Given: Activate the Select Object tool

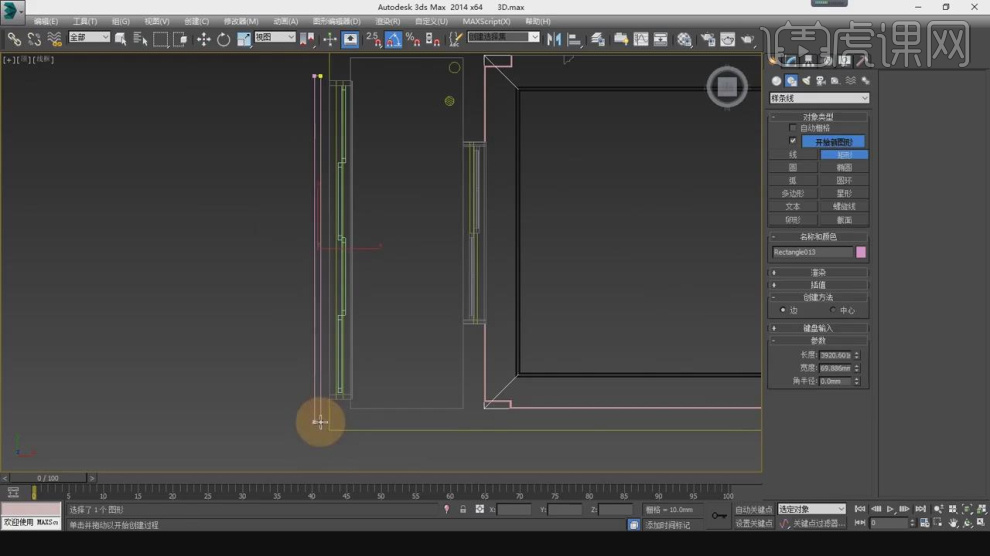Looking at the screenshot, I should point(120,39).
